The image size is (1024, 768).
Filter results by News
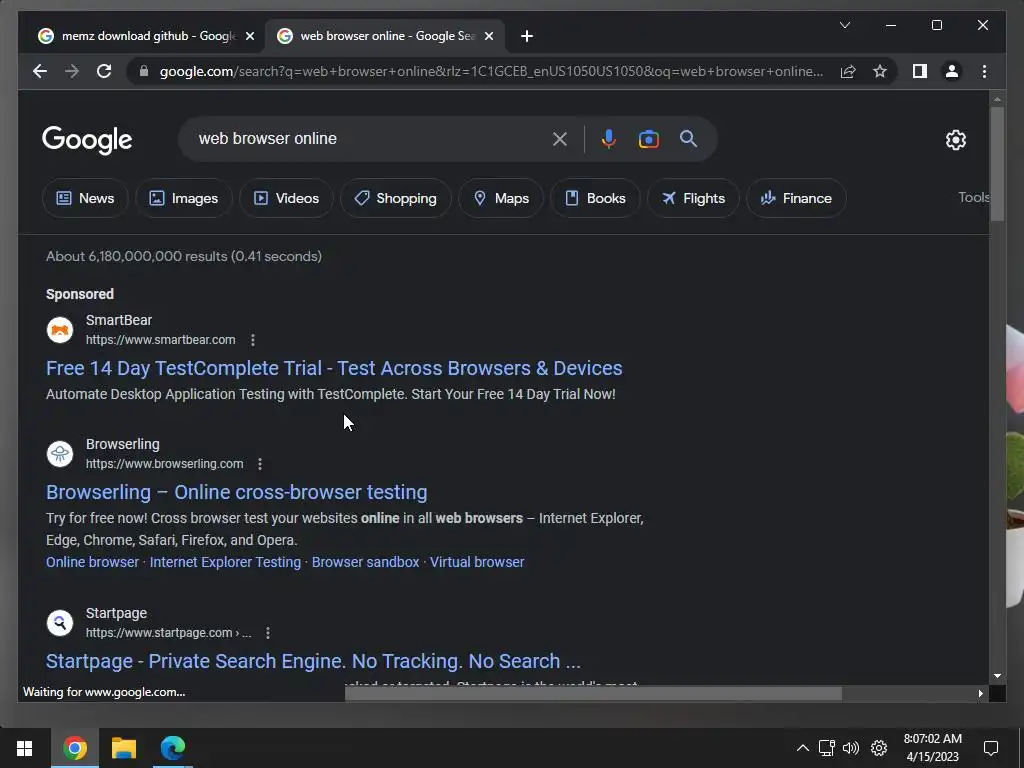[x=86, y=198]
